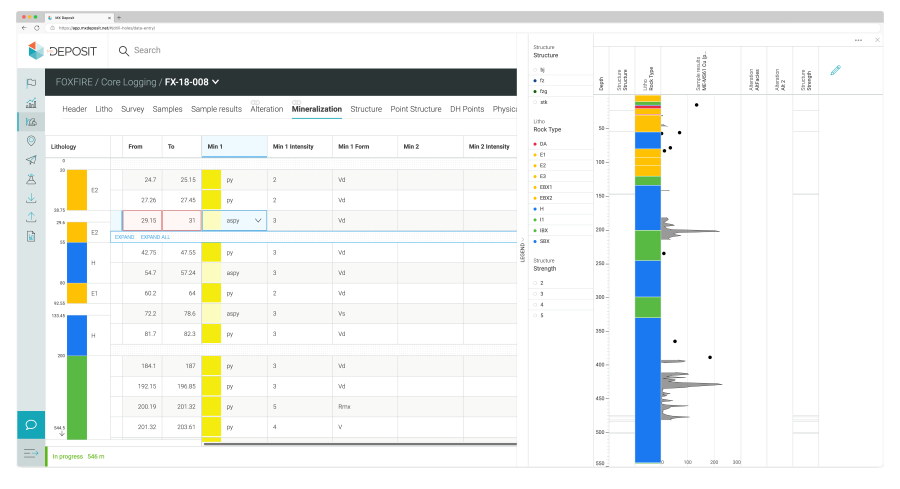This screenshot has width=900, height=489.
Task: Click the map location pin sidebar icon
Action: coord(32,141)
